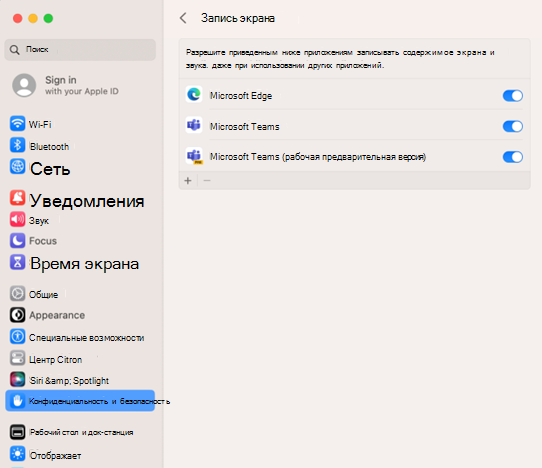Click the Microsoft Teams label
This screenshot has width=542, height=468.
point(245,127)
